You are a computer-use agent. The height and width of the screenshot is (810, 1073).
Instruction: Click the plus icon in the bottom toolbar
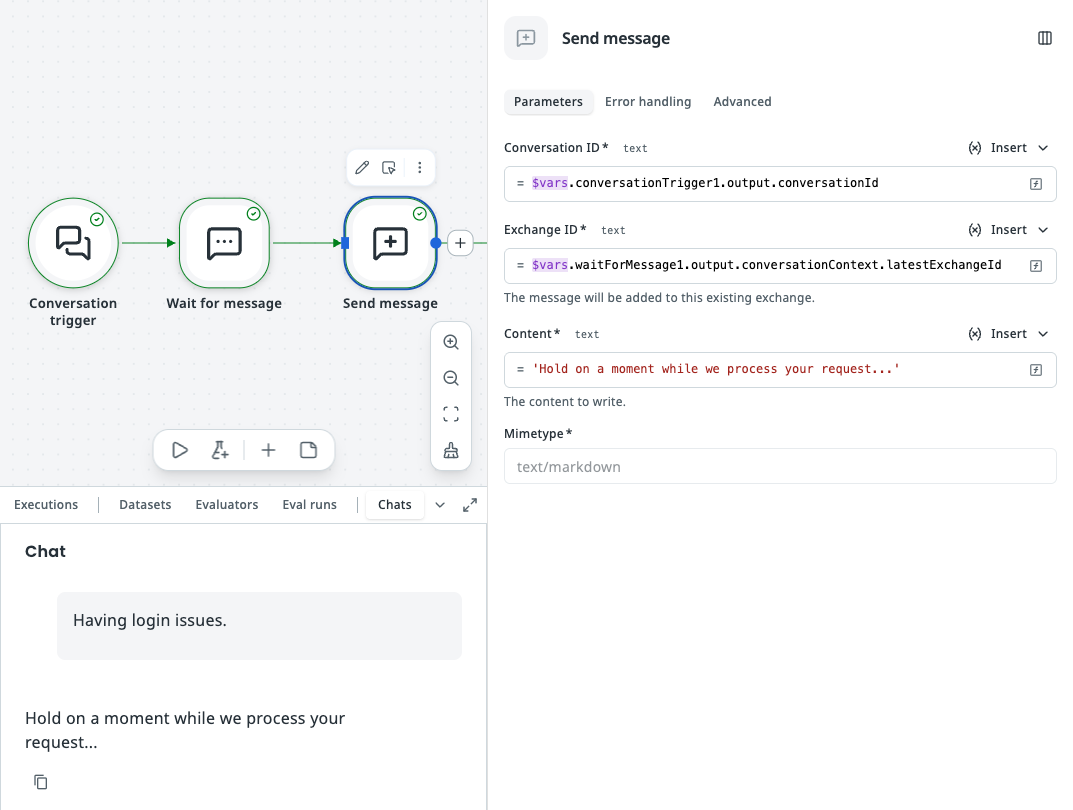[x=268, y=450]
